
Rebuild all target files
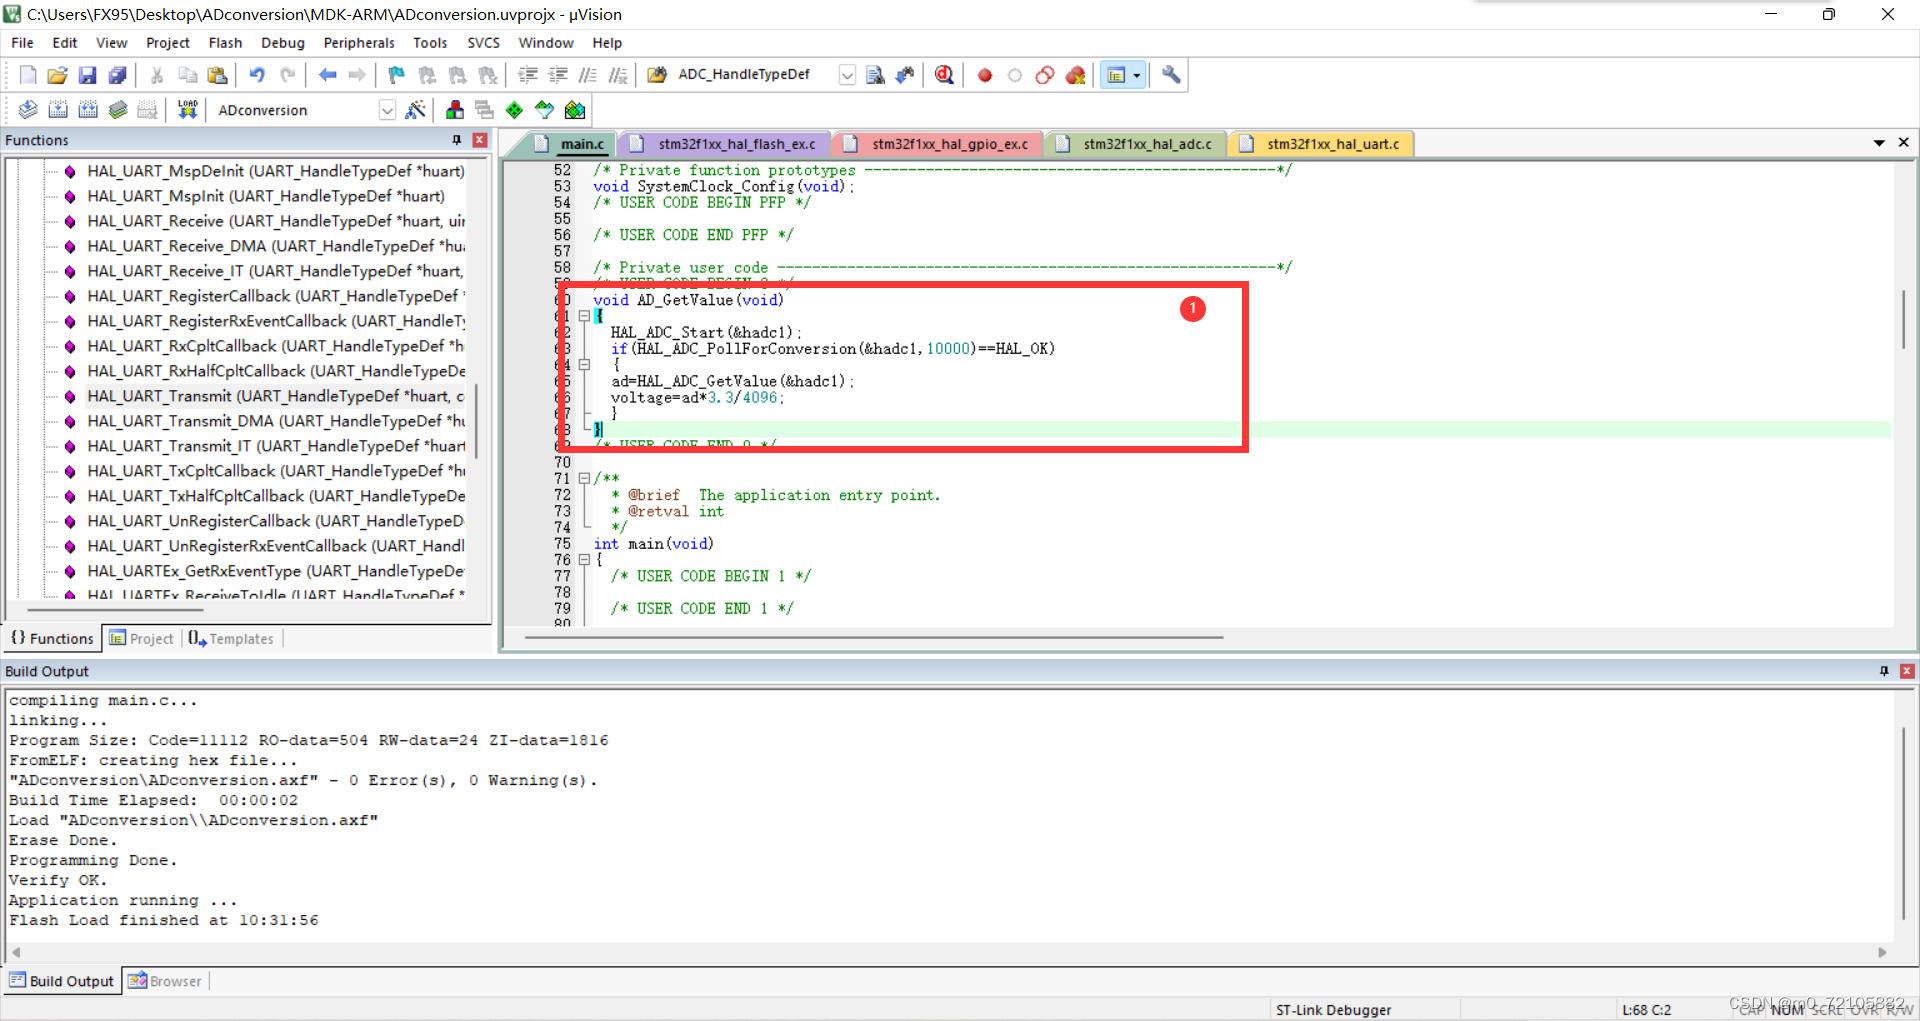point(88,110)
